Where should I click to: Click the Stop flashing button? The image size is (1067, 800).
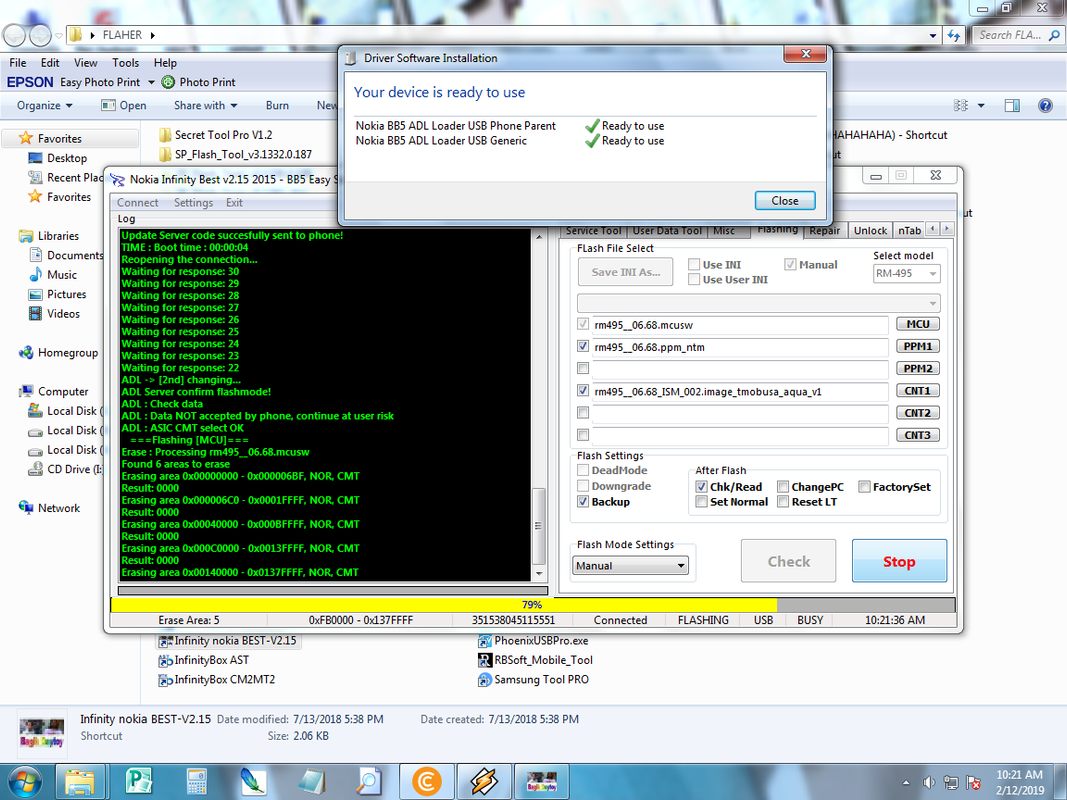899,561
